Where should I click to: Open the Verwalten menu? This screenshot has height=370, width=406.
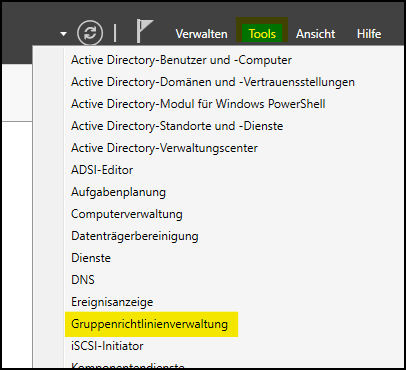201,34
